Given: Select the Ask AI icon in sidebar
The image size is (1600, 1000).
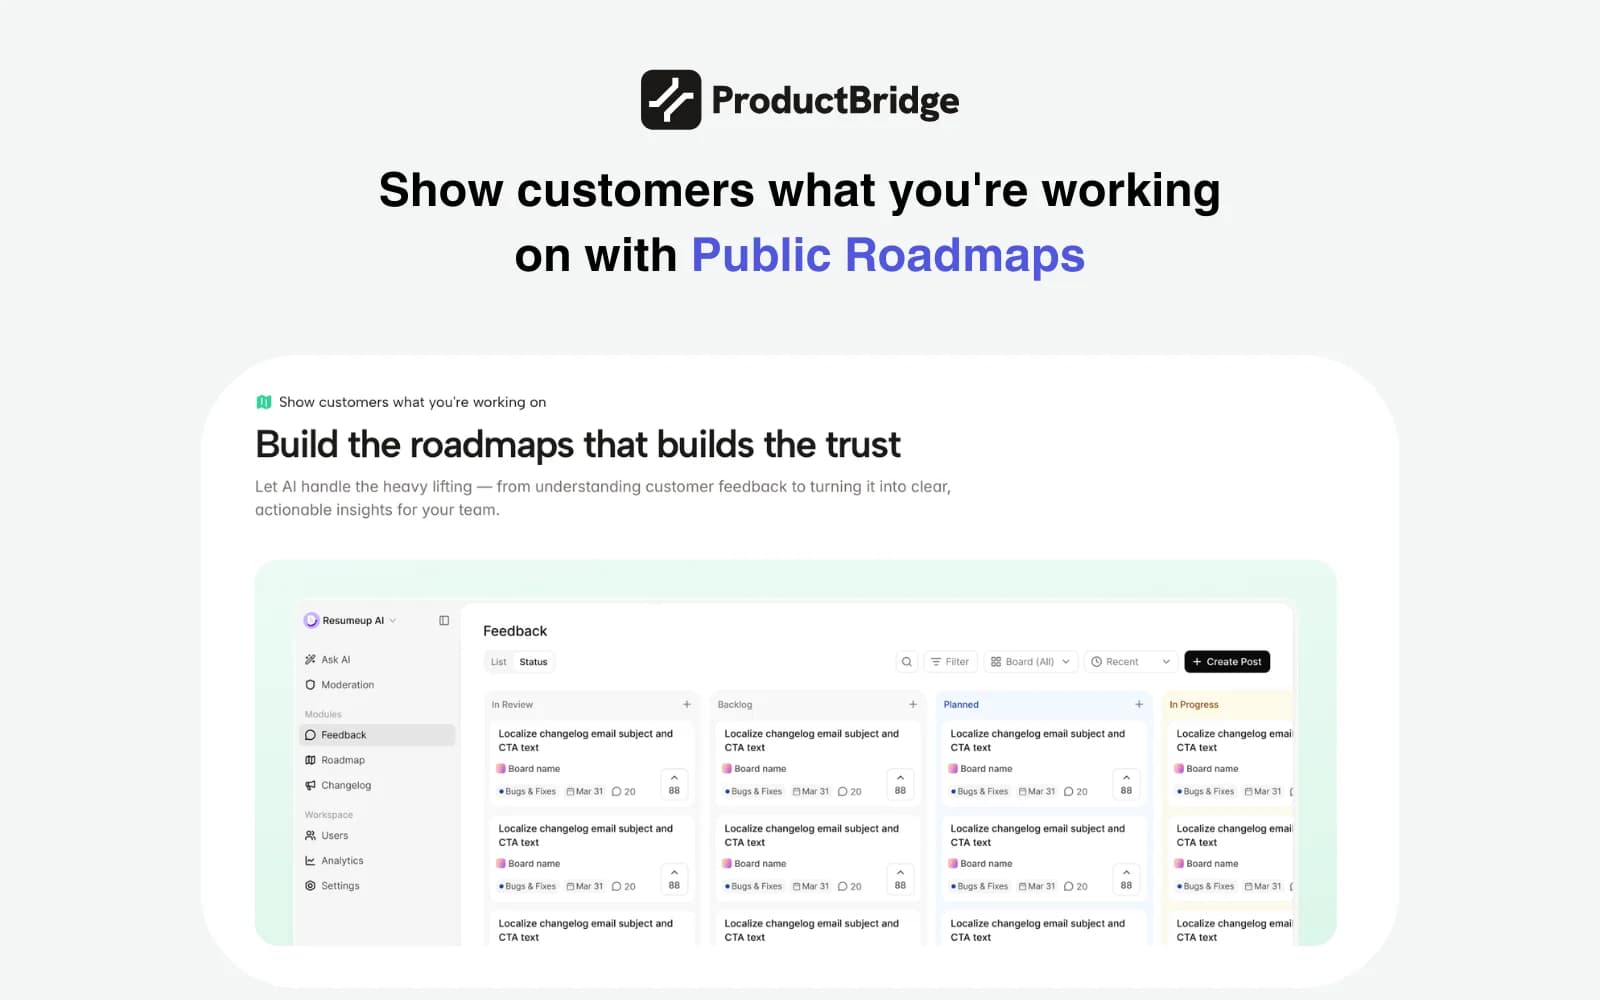Looking at the screenshot, I should 310,659.
